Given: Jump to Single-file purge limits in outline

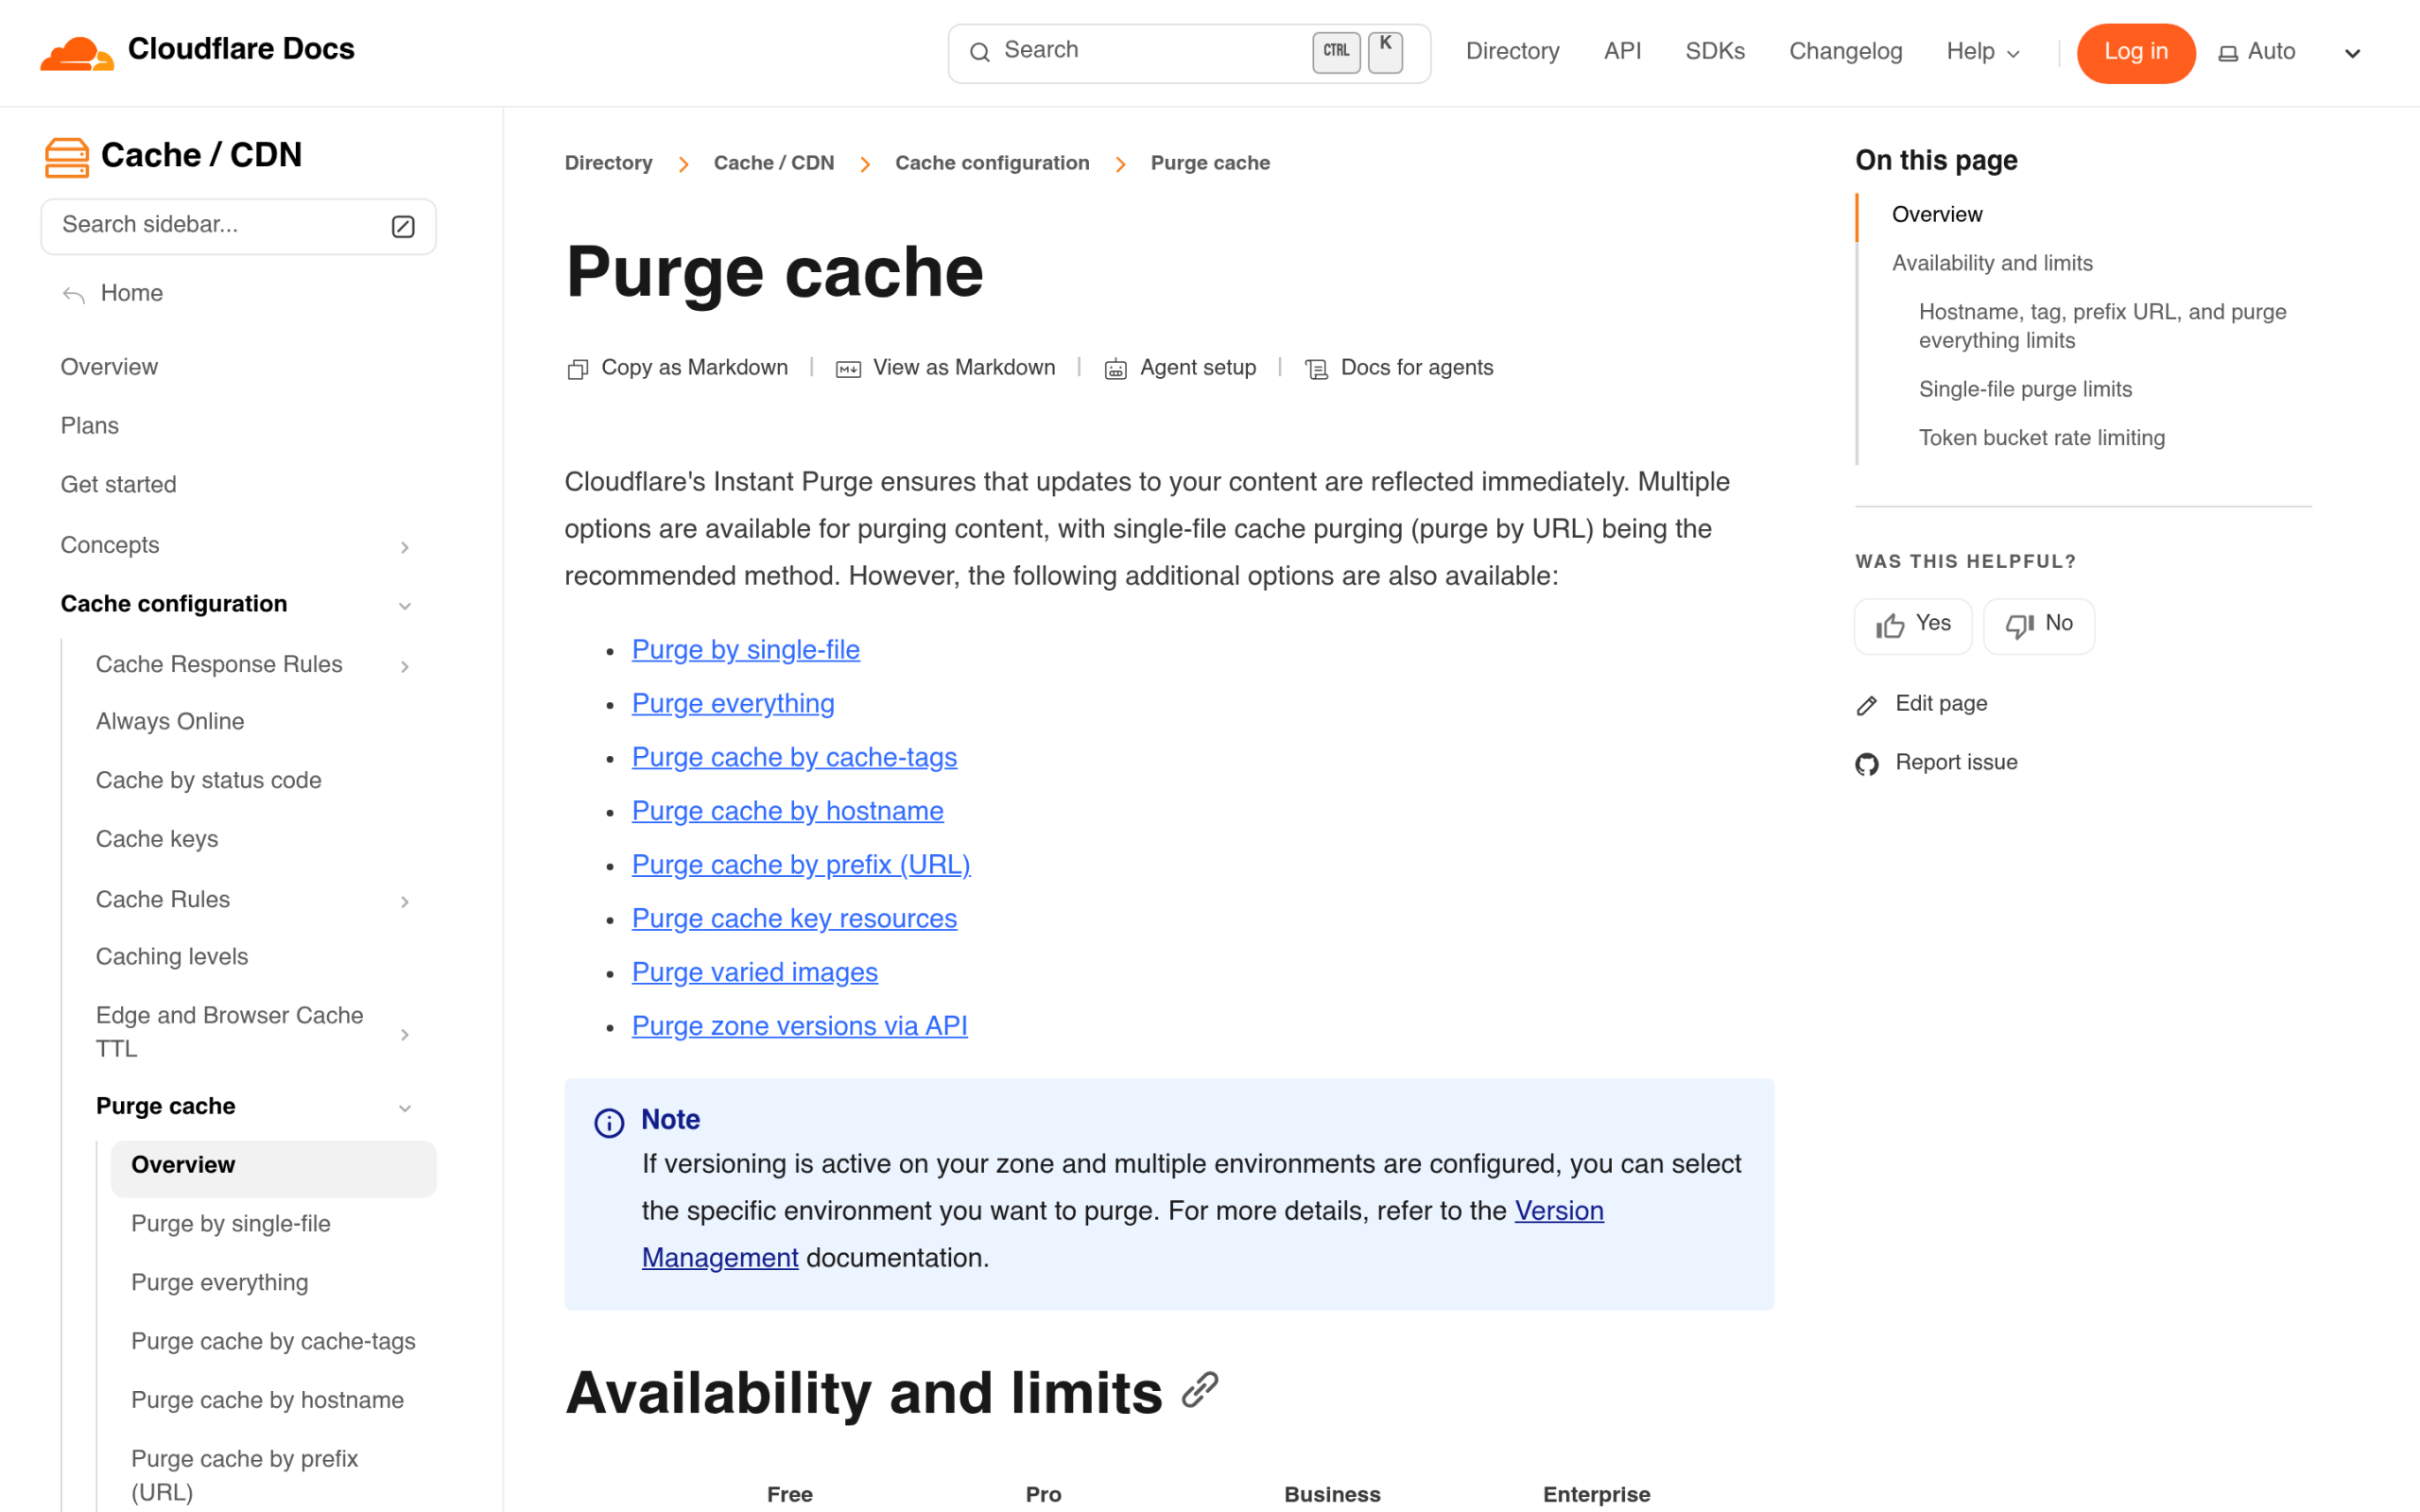Looking at the screenshot, I should [x=2025, y=390].
